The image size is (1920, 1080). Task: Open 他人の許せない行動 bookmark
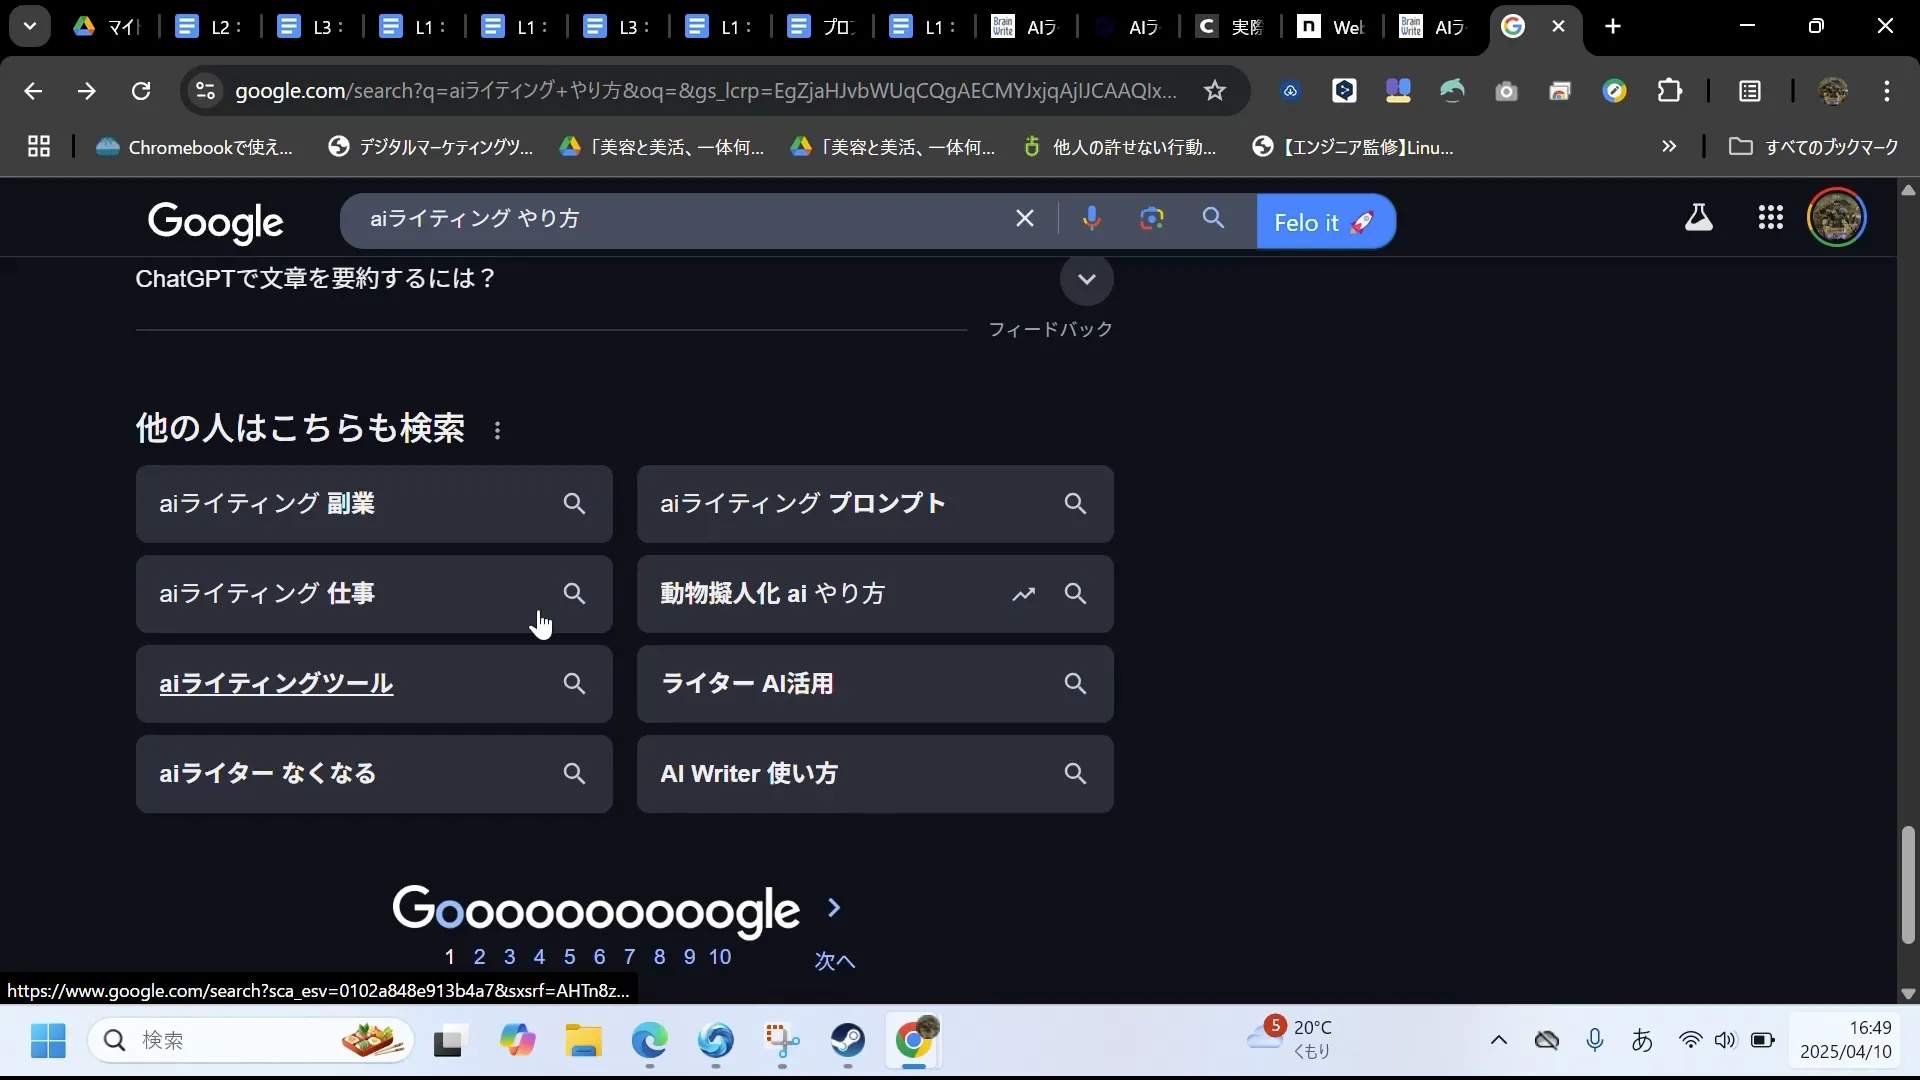coord(1119,147)
